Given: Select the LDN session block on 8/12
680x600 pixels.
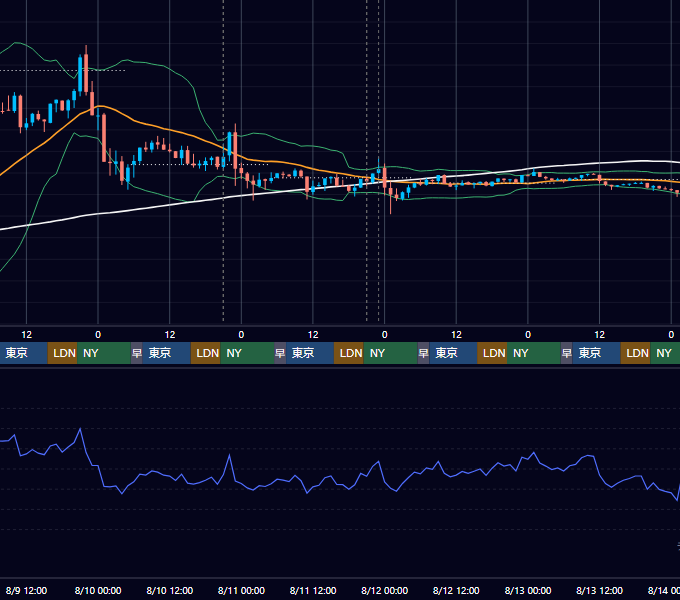Looking at the screenshot, I should [x=492, y=353].
